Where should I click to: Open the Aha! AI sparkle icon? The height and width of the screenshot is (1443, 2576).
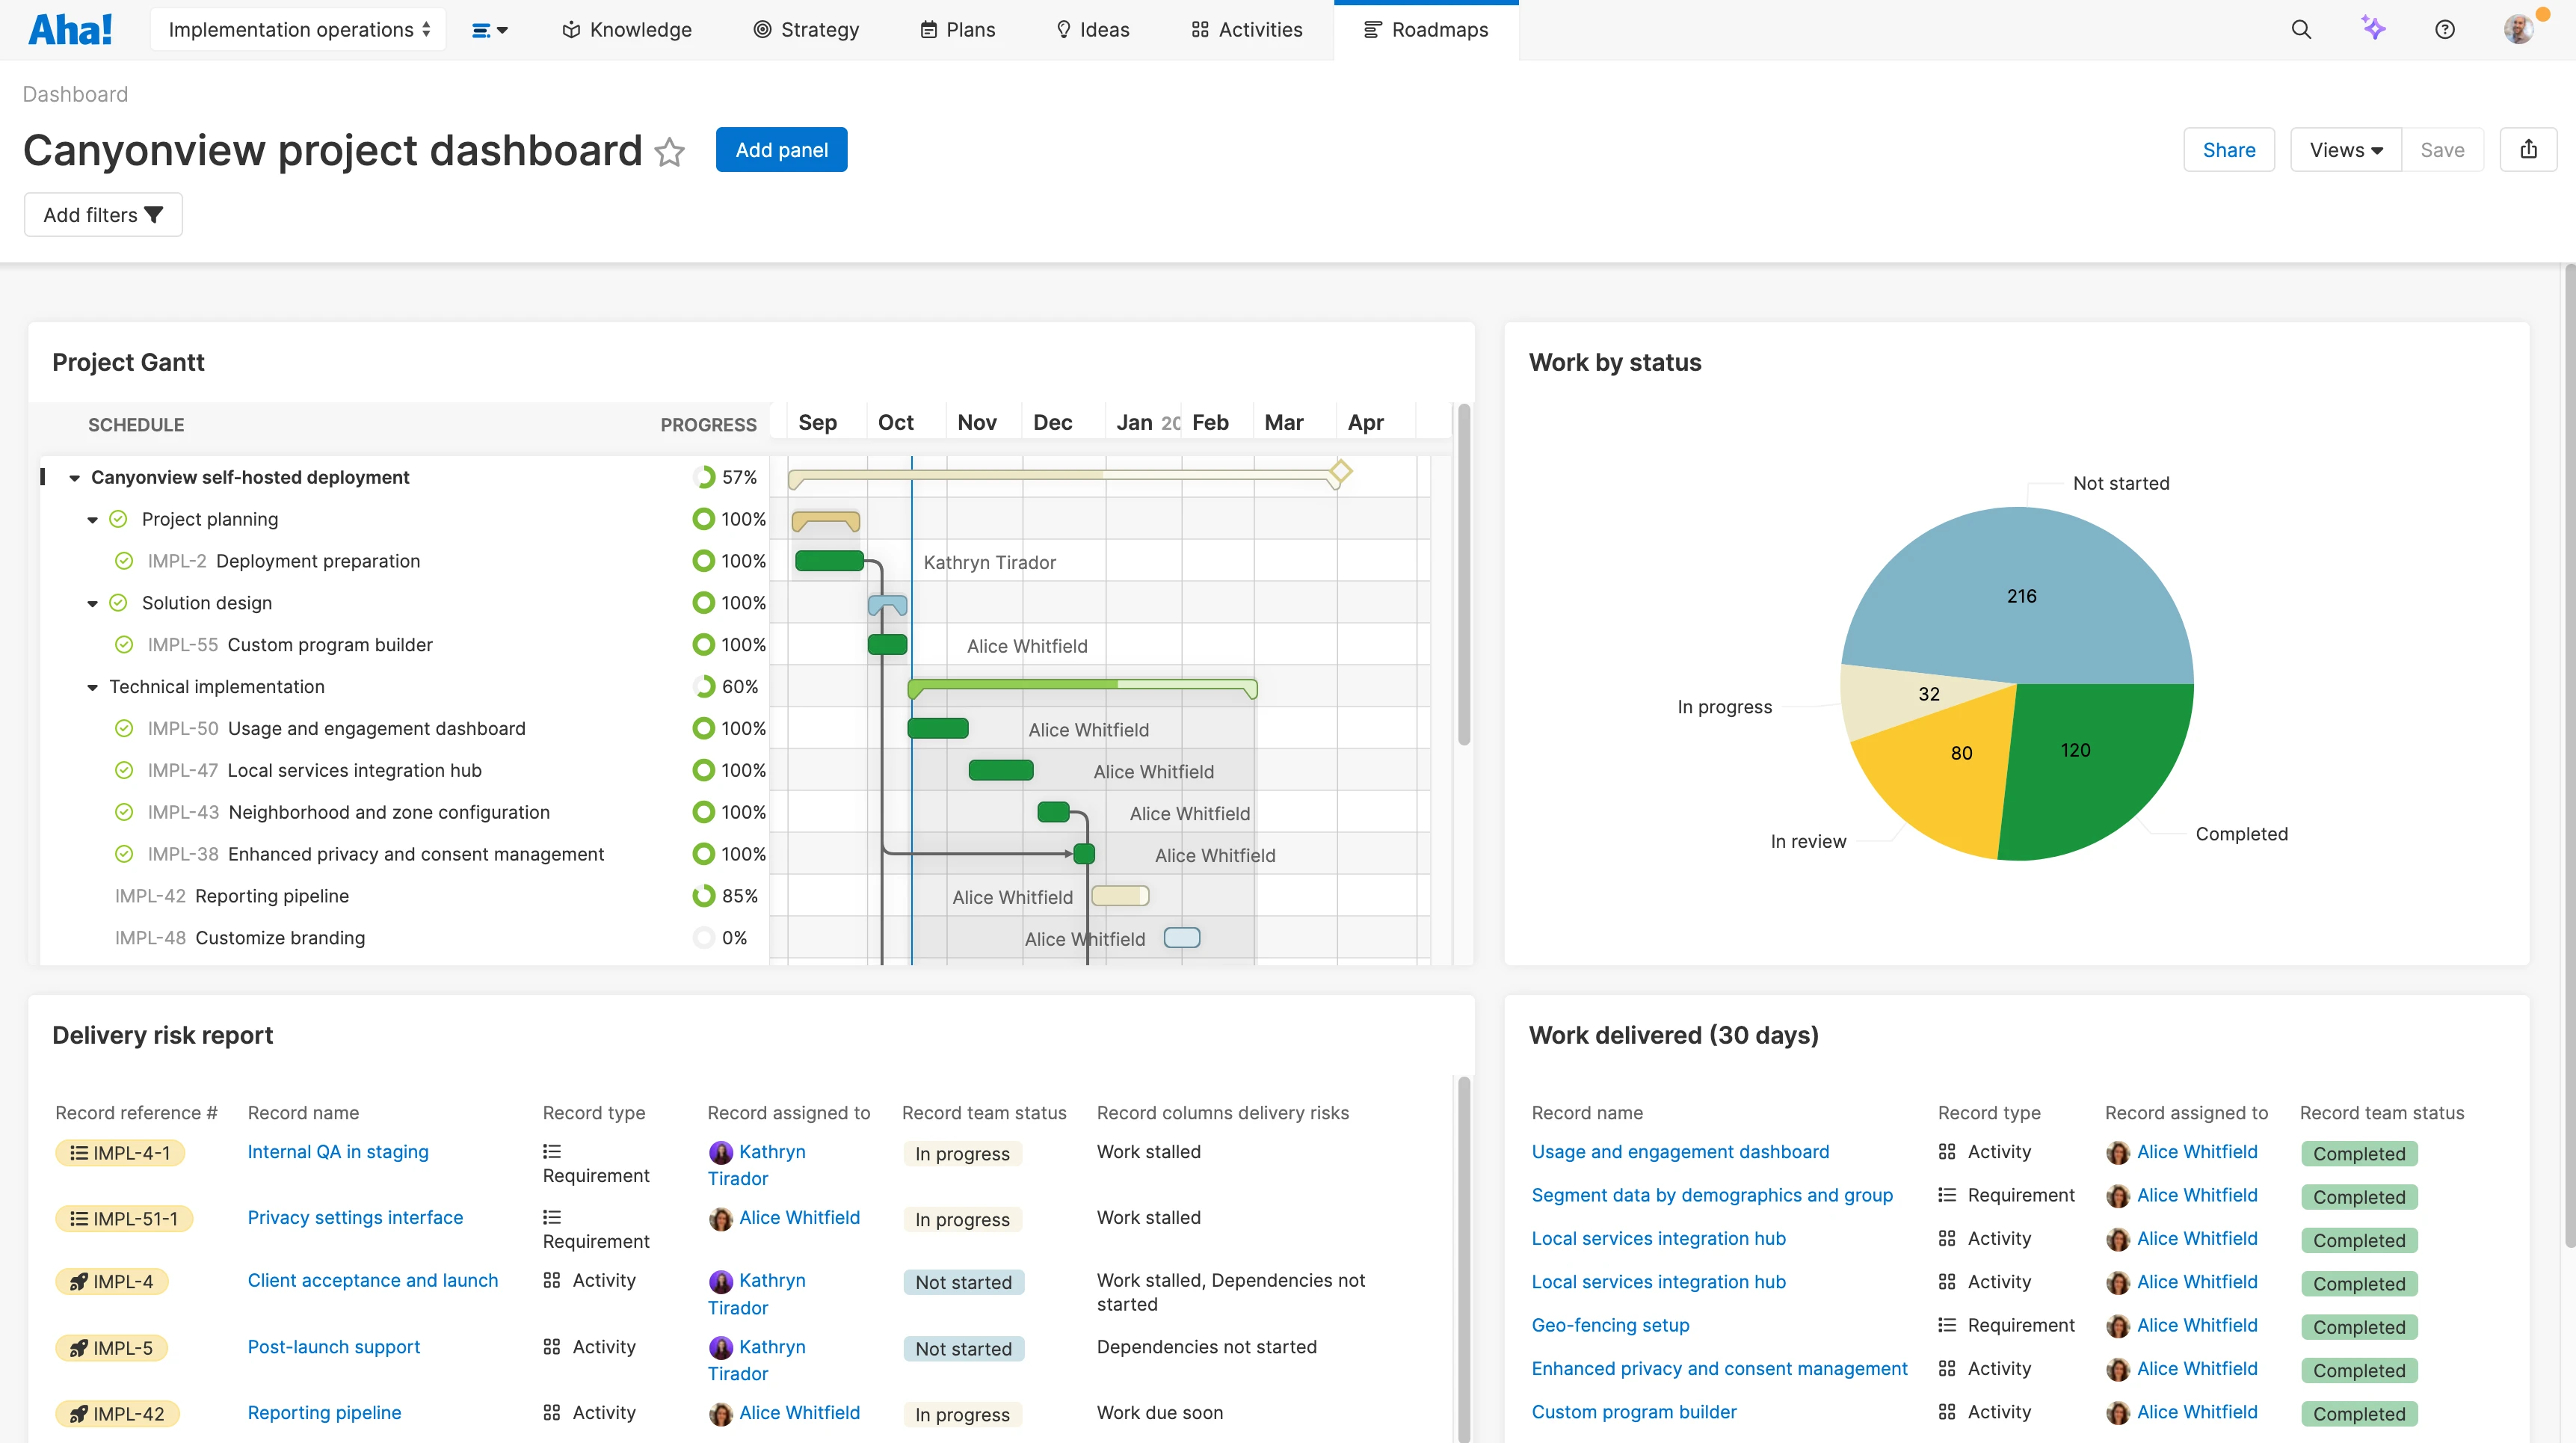[x=2374, y=29]
